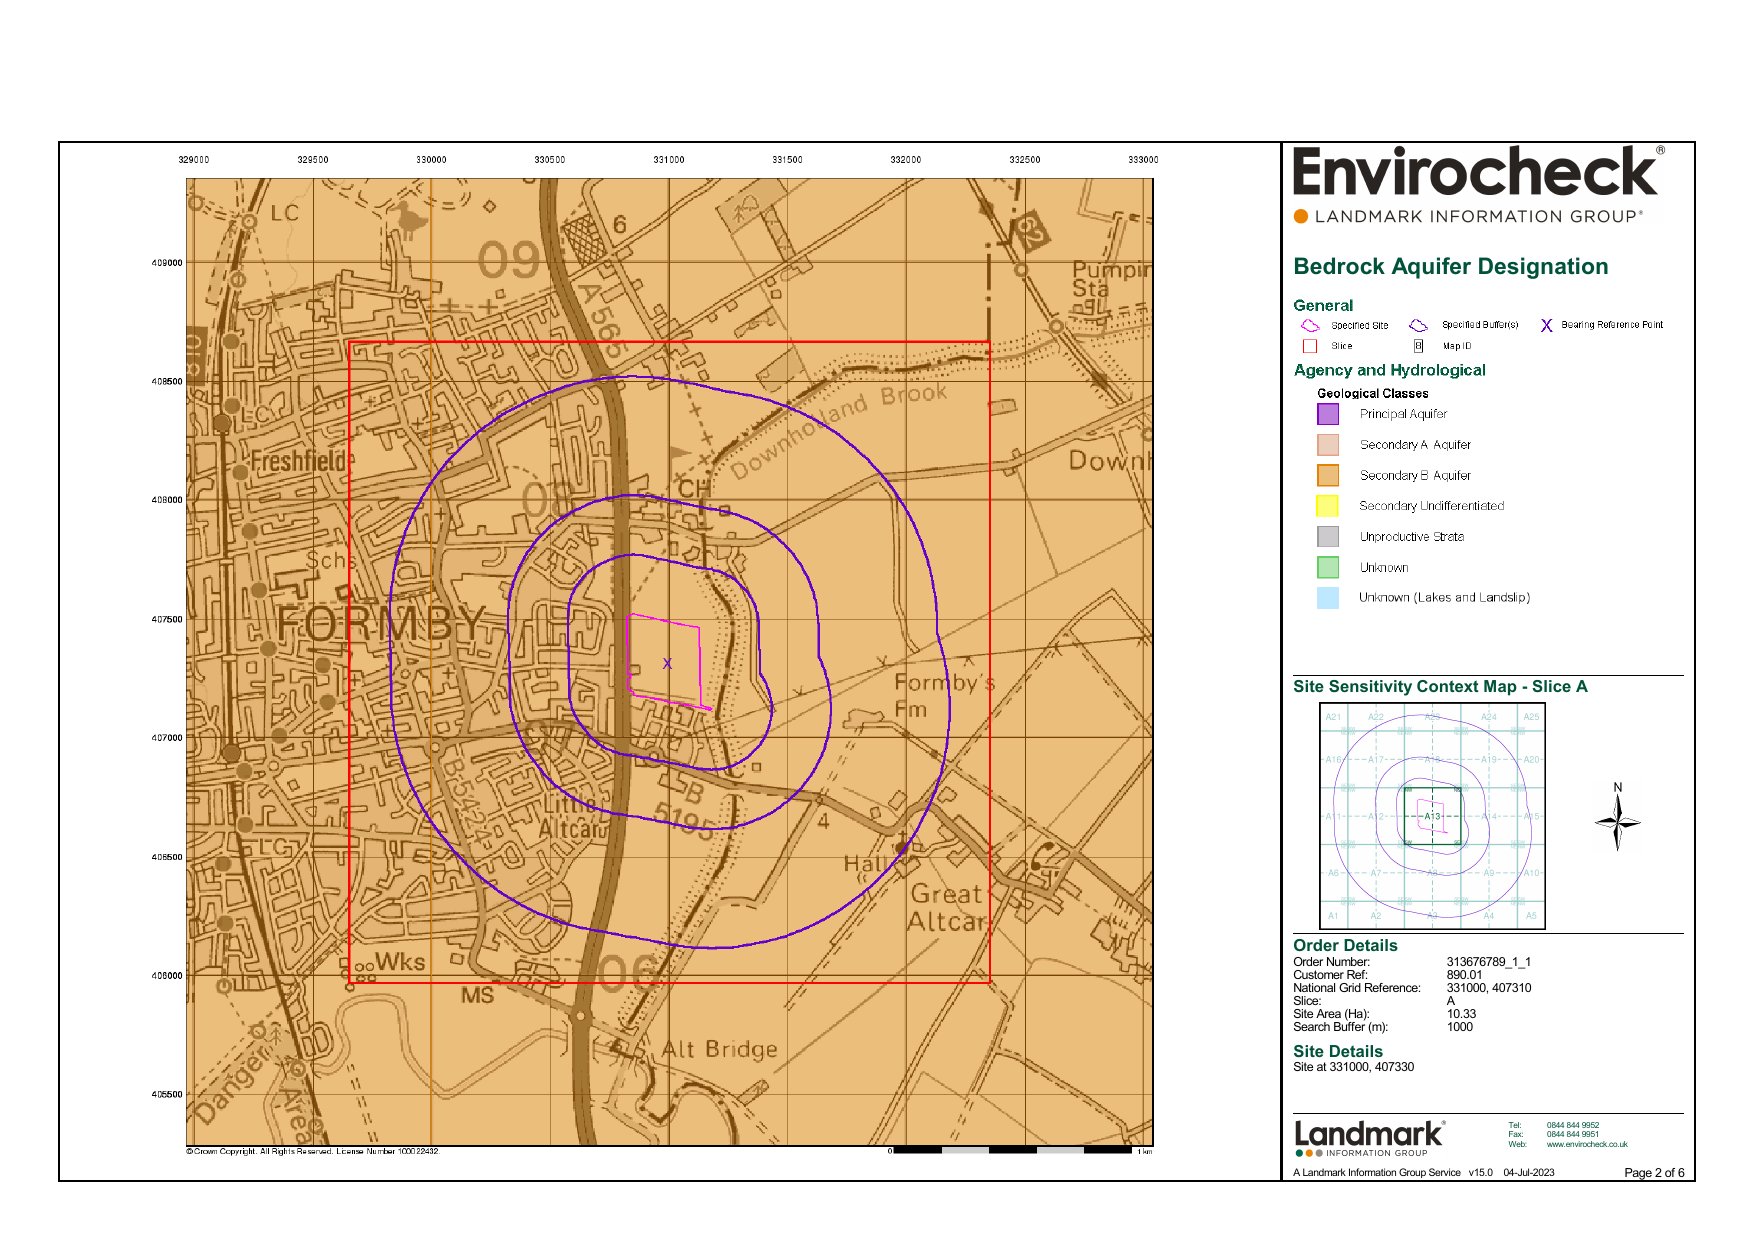The height and width of the screenshot is (1238, 1755).
Task: Click the Landmark Information Group footer logo
Action: [x=1369, y=1137]
